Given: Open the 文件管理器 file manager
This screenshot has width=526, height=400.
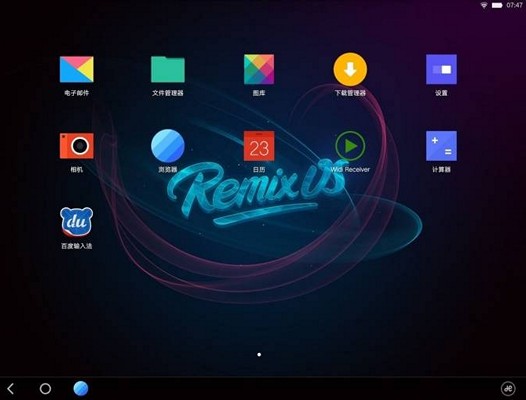Looking at the screenshot, I should point(168,69).
